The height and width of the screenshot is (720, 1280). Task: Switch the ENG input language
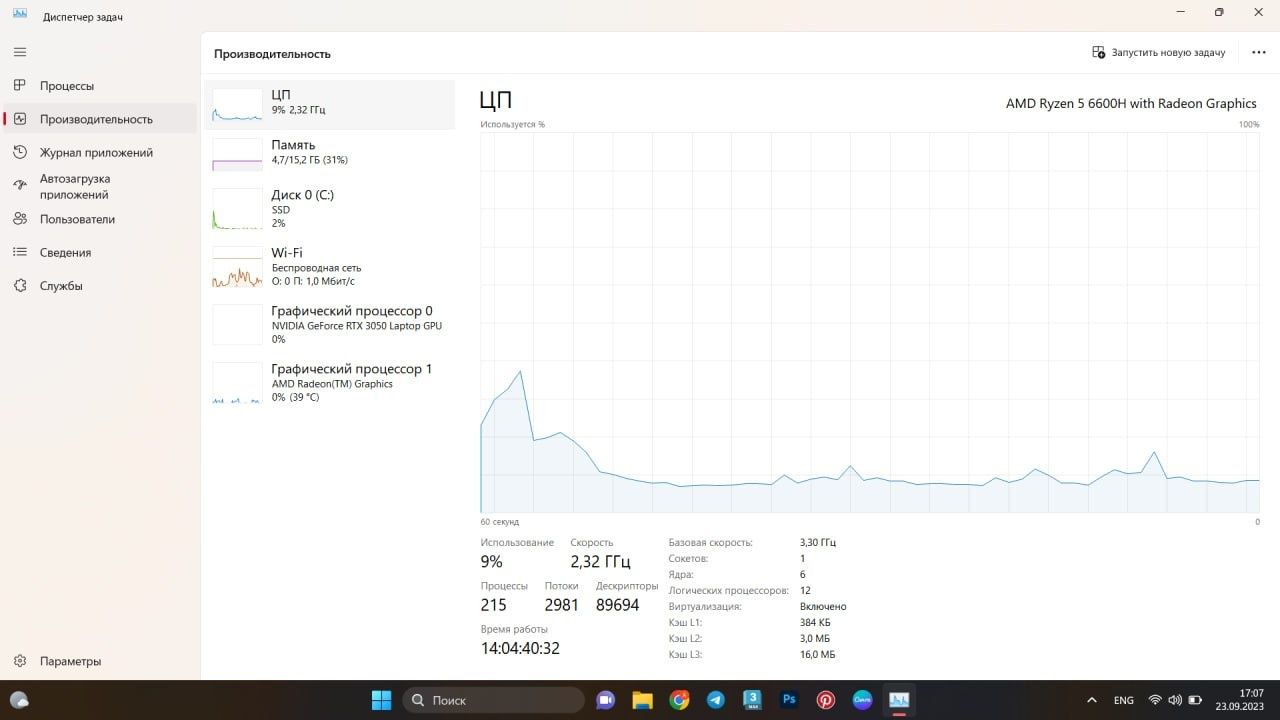(x=1123, y=700)
